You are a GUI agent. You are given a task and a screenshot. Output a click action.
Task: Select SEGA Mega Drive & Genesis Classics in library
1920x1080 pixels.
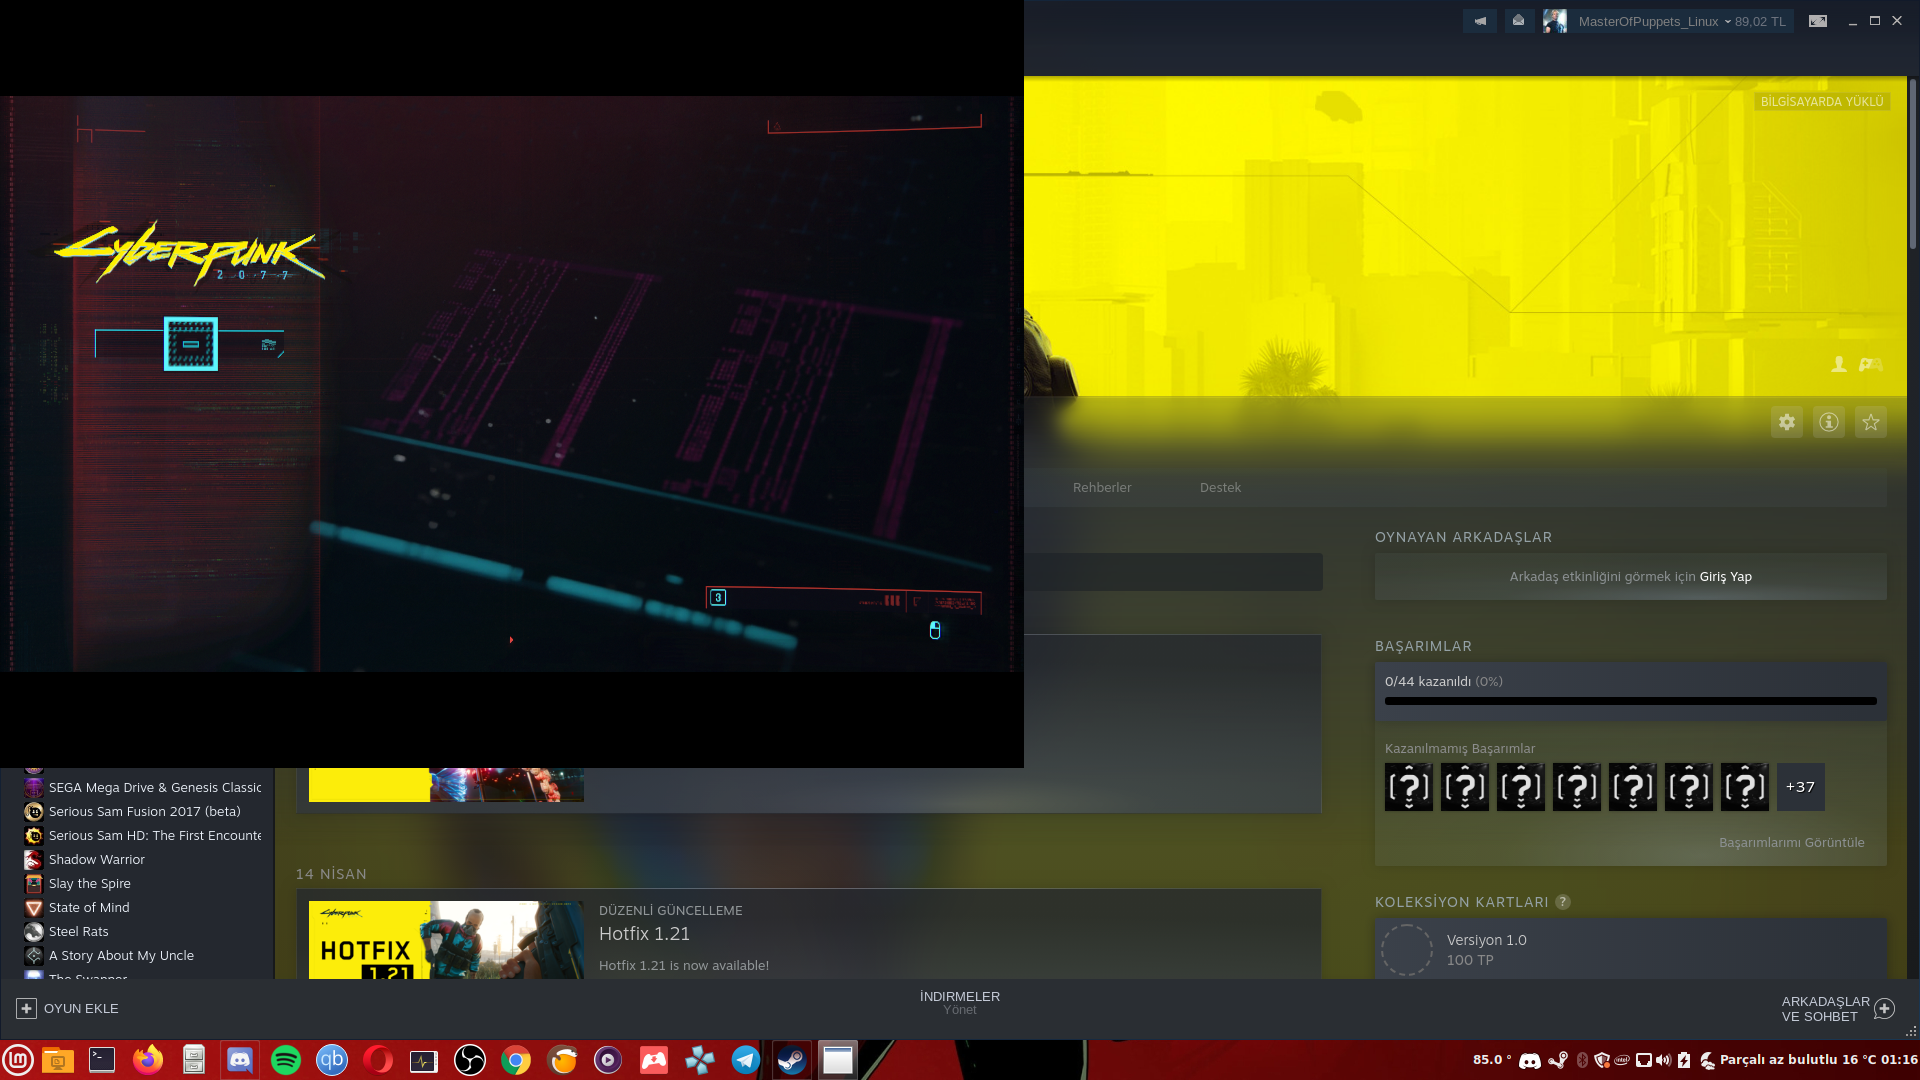[143, 788]
